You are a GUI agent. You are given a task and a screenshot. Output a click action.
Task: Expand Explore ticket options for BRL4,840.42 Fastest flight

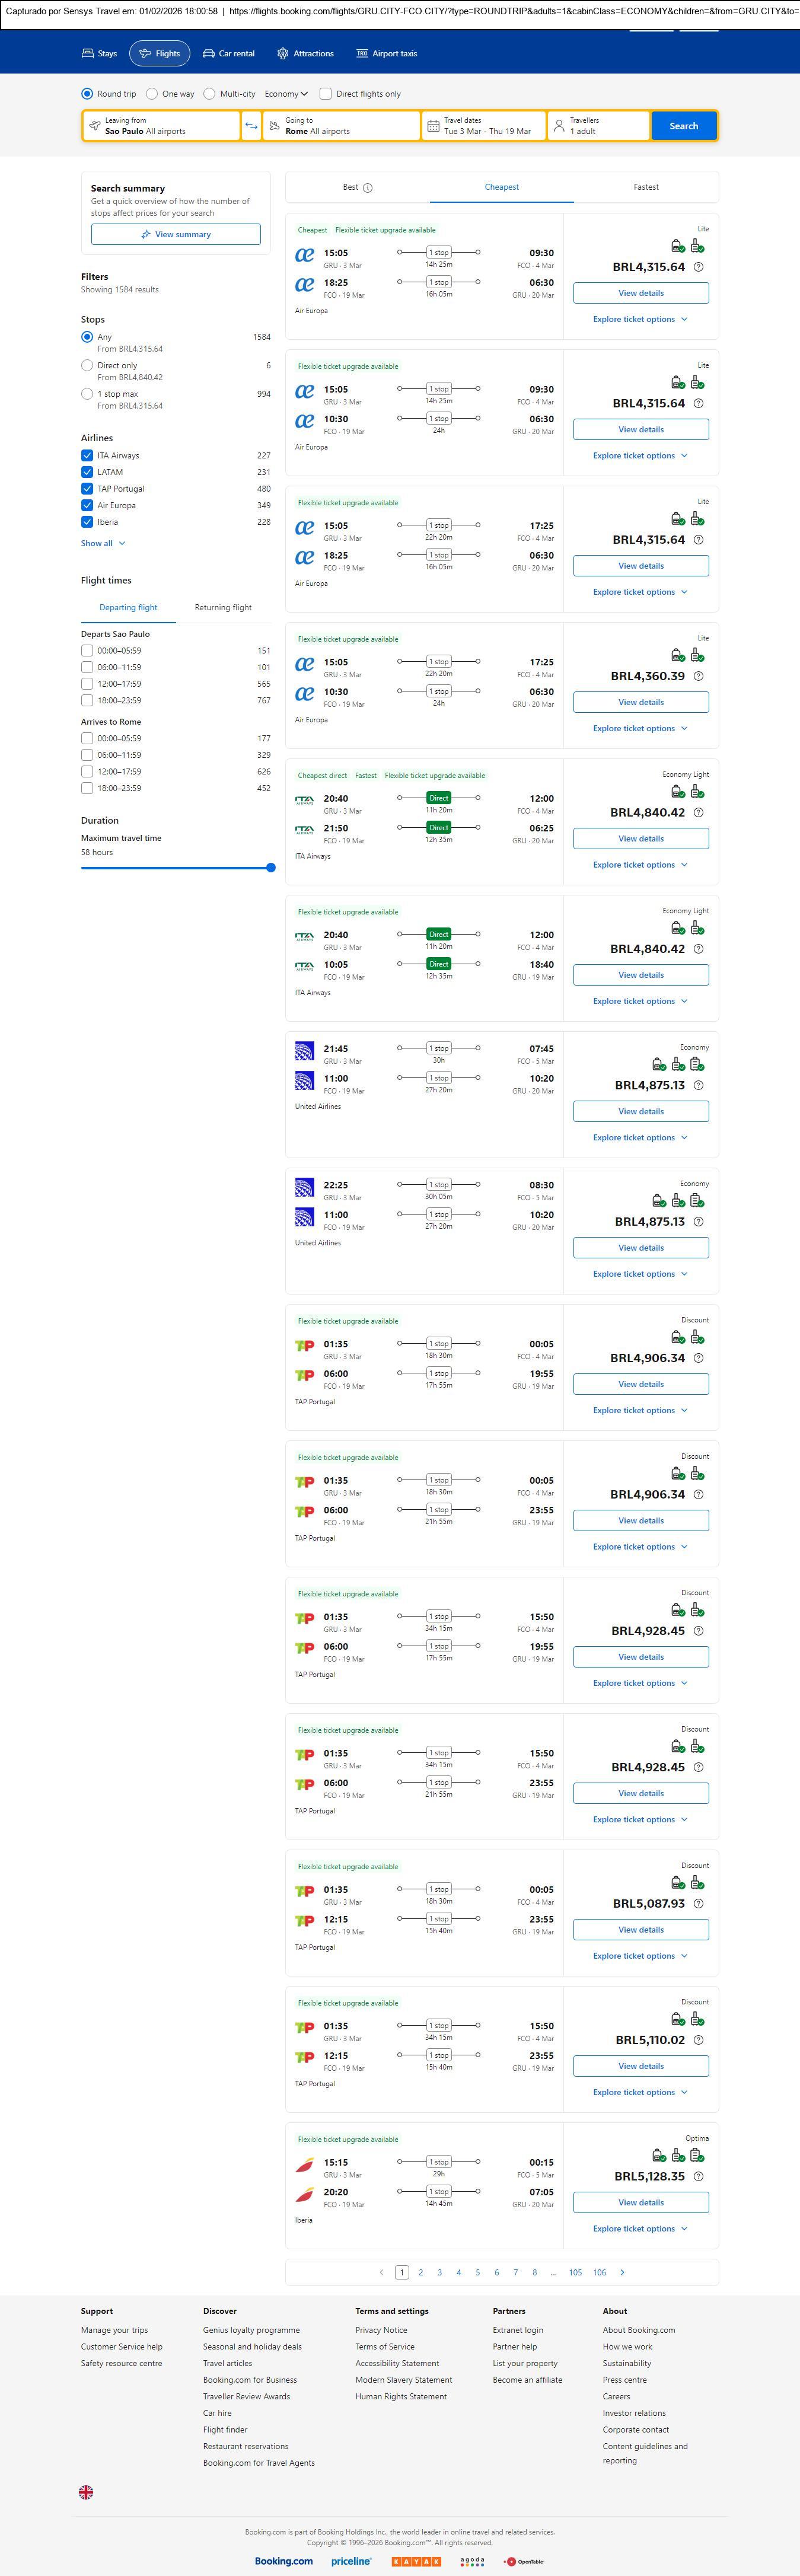coord(640,865)
